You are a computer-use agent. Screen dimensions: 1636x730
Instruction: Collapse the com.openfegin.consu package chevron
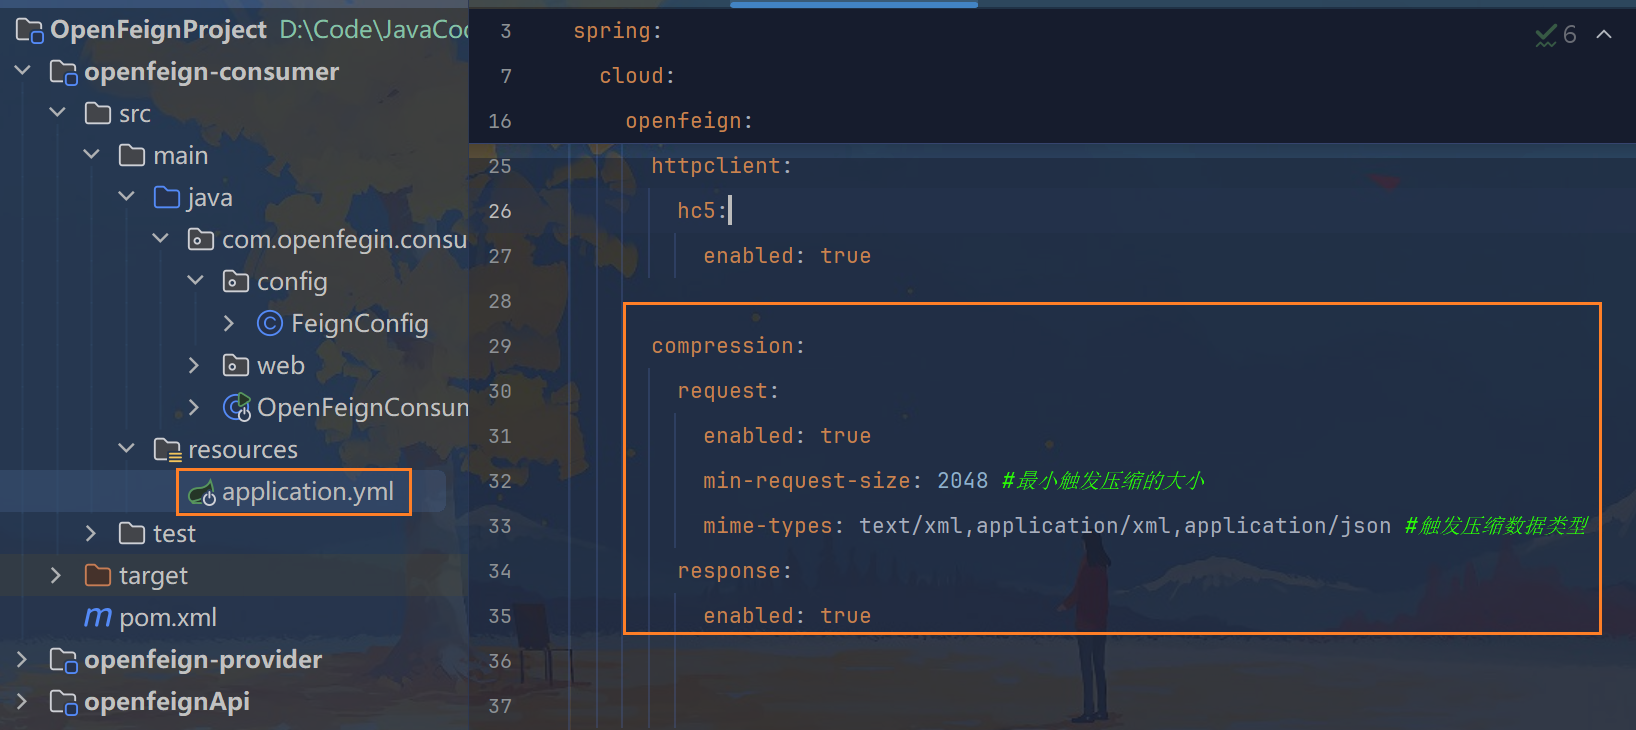[x=160, y=239]
